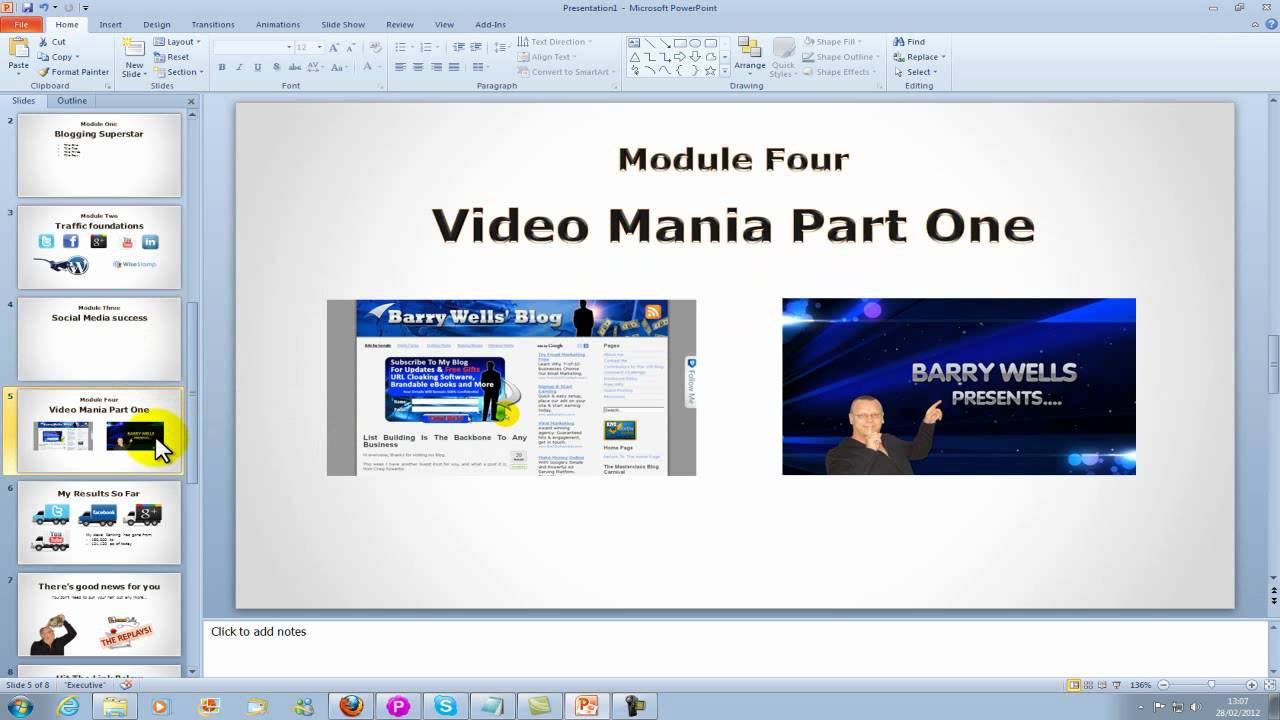1280x720 pixels.
Task: Click the Windows Start orb
Action: (20, 706)
